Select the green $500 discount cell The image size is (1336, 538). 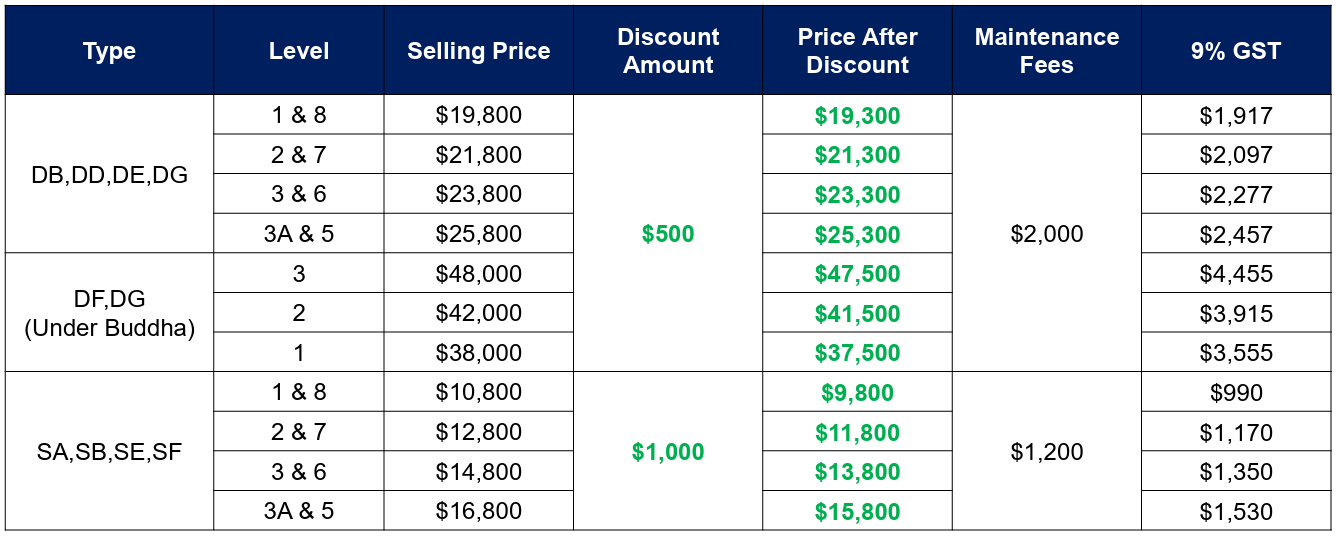pos(668,233)
